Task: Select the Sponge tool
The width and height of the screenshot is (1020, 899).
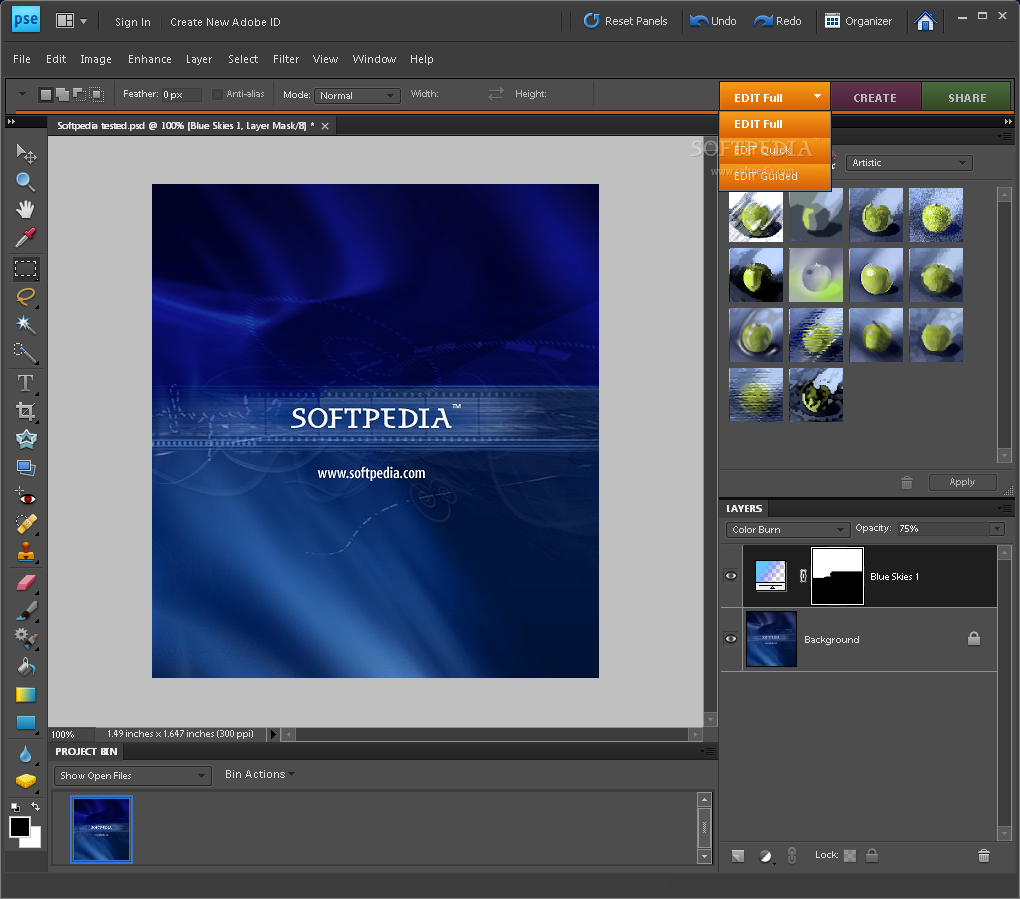Action: point(25,781)
